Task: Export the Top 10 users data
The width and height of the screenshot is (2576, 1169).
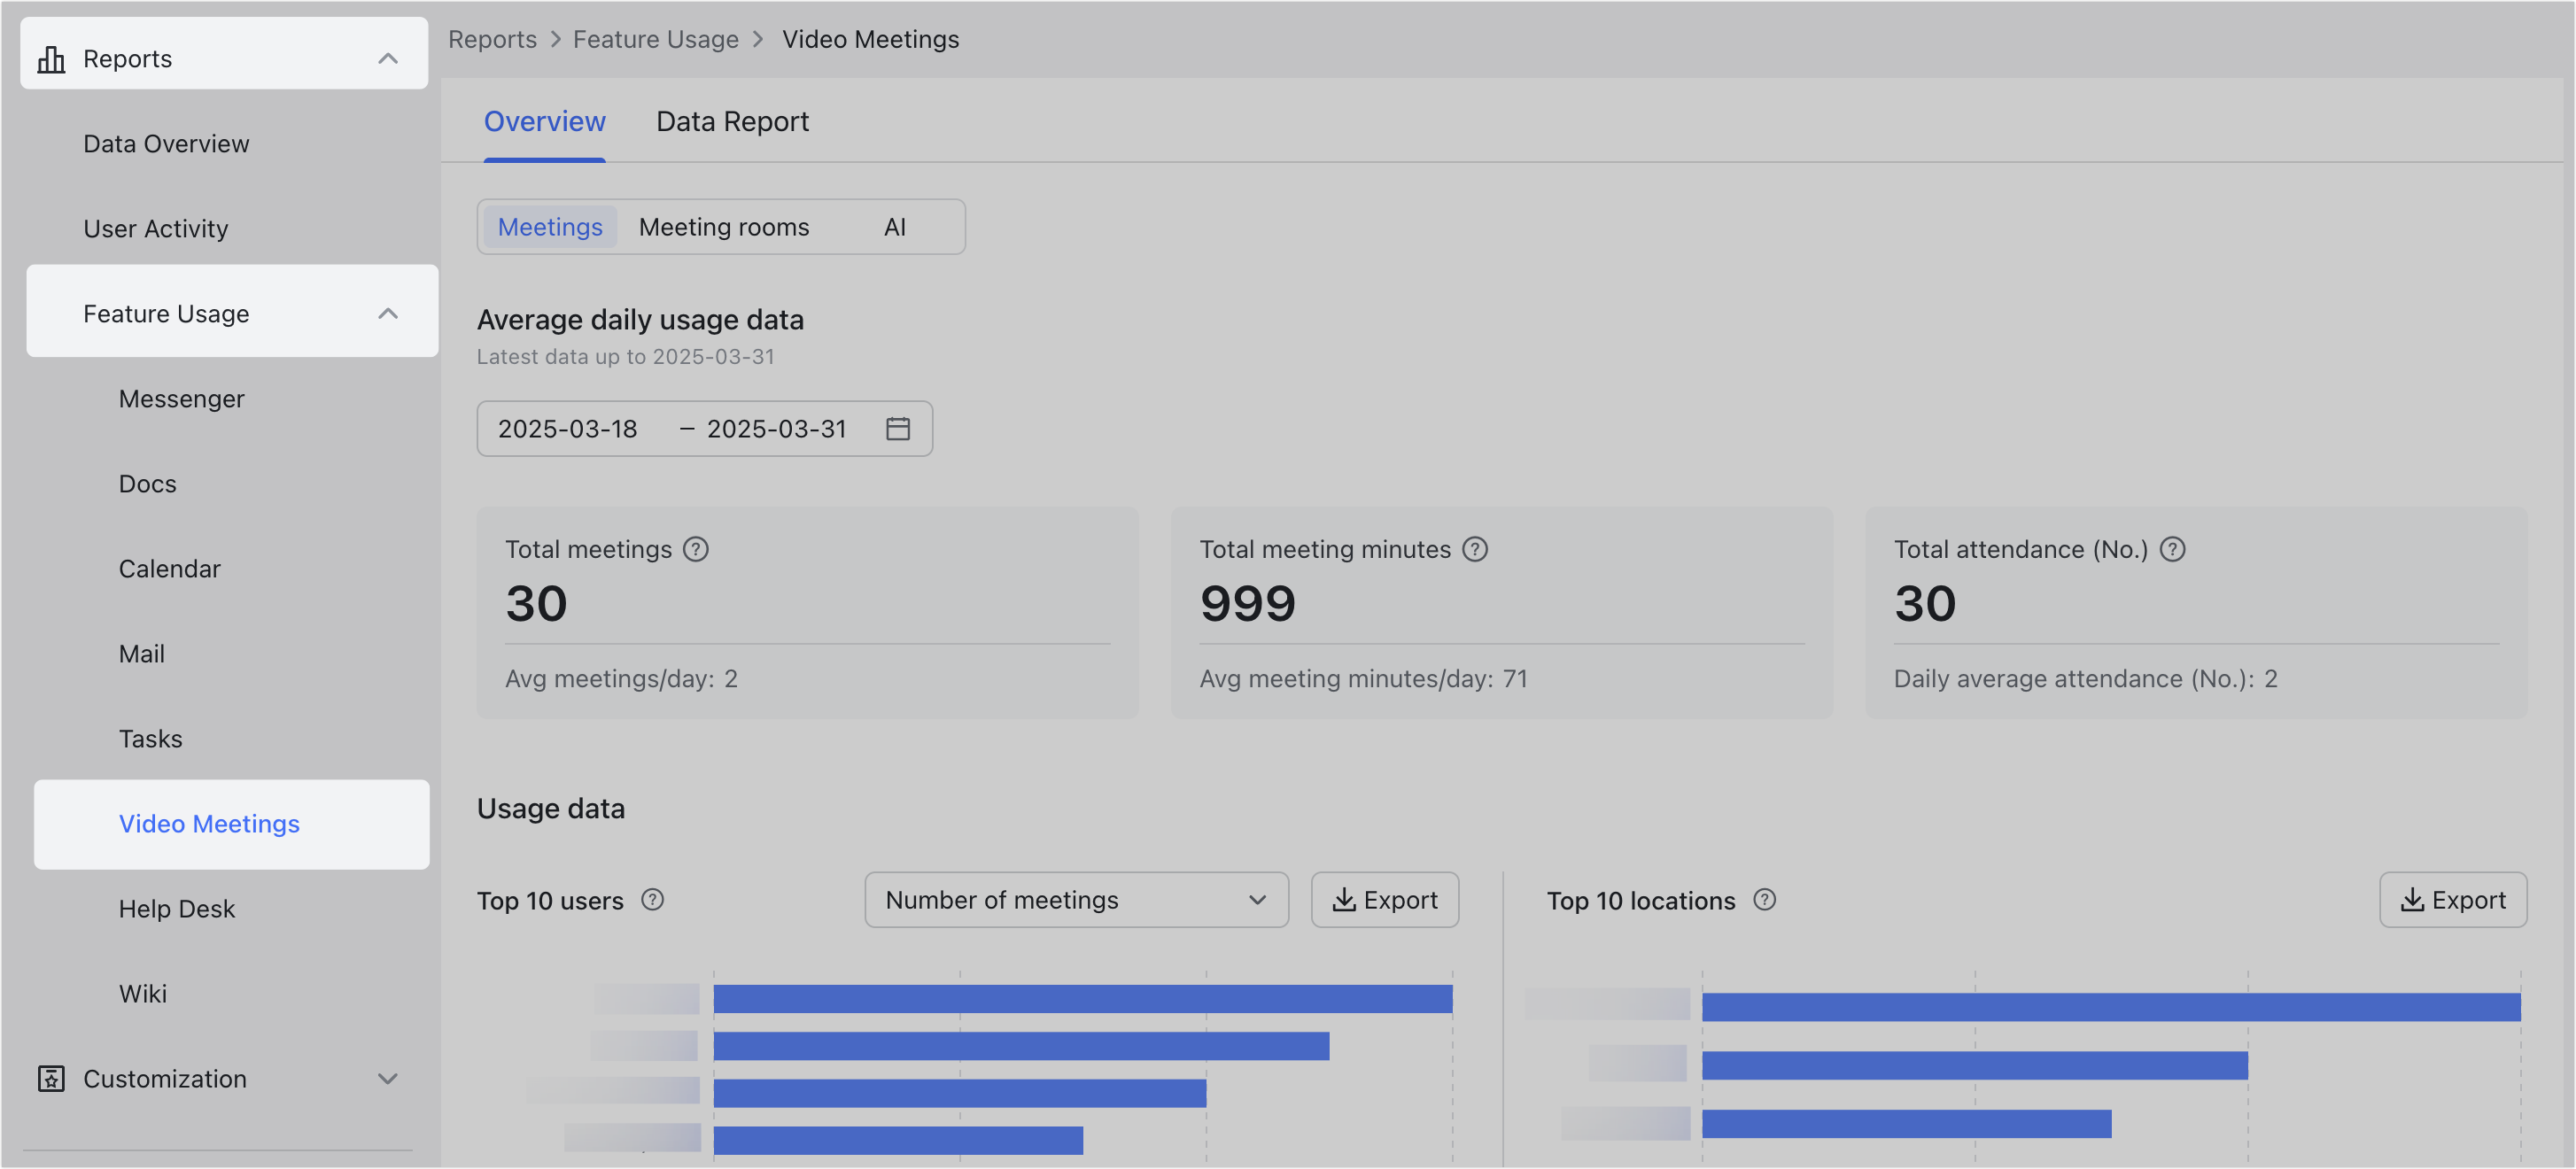Action: (1385, 900)
